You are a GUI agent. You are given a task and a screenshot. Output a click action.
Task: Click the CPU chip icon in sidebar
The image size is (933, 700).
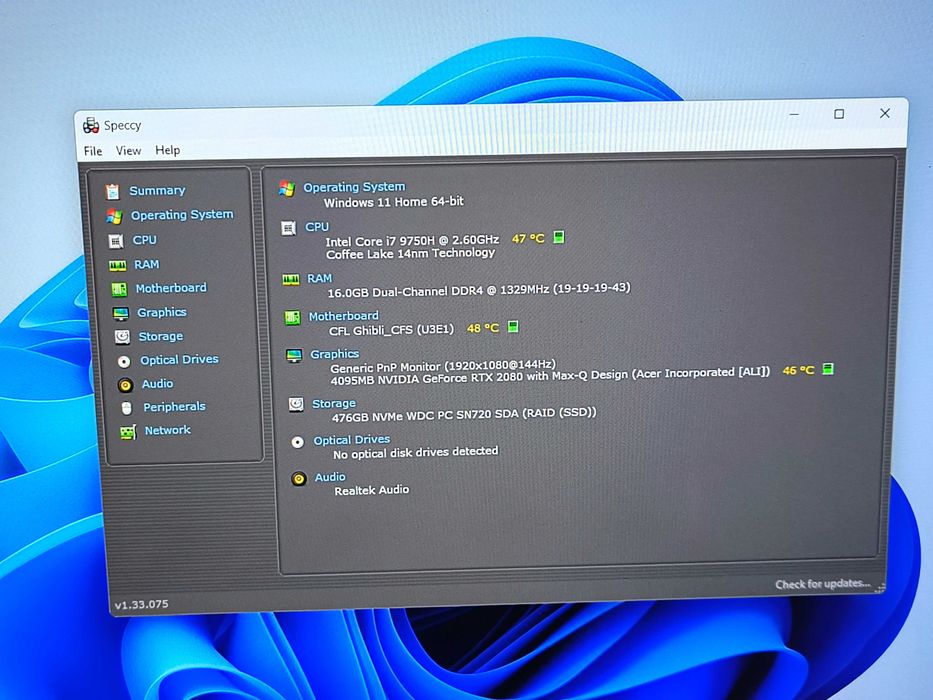coord(115,240)
